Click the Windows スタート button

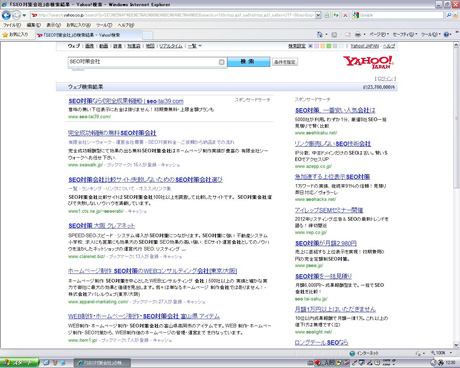(x=19, y=363)
